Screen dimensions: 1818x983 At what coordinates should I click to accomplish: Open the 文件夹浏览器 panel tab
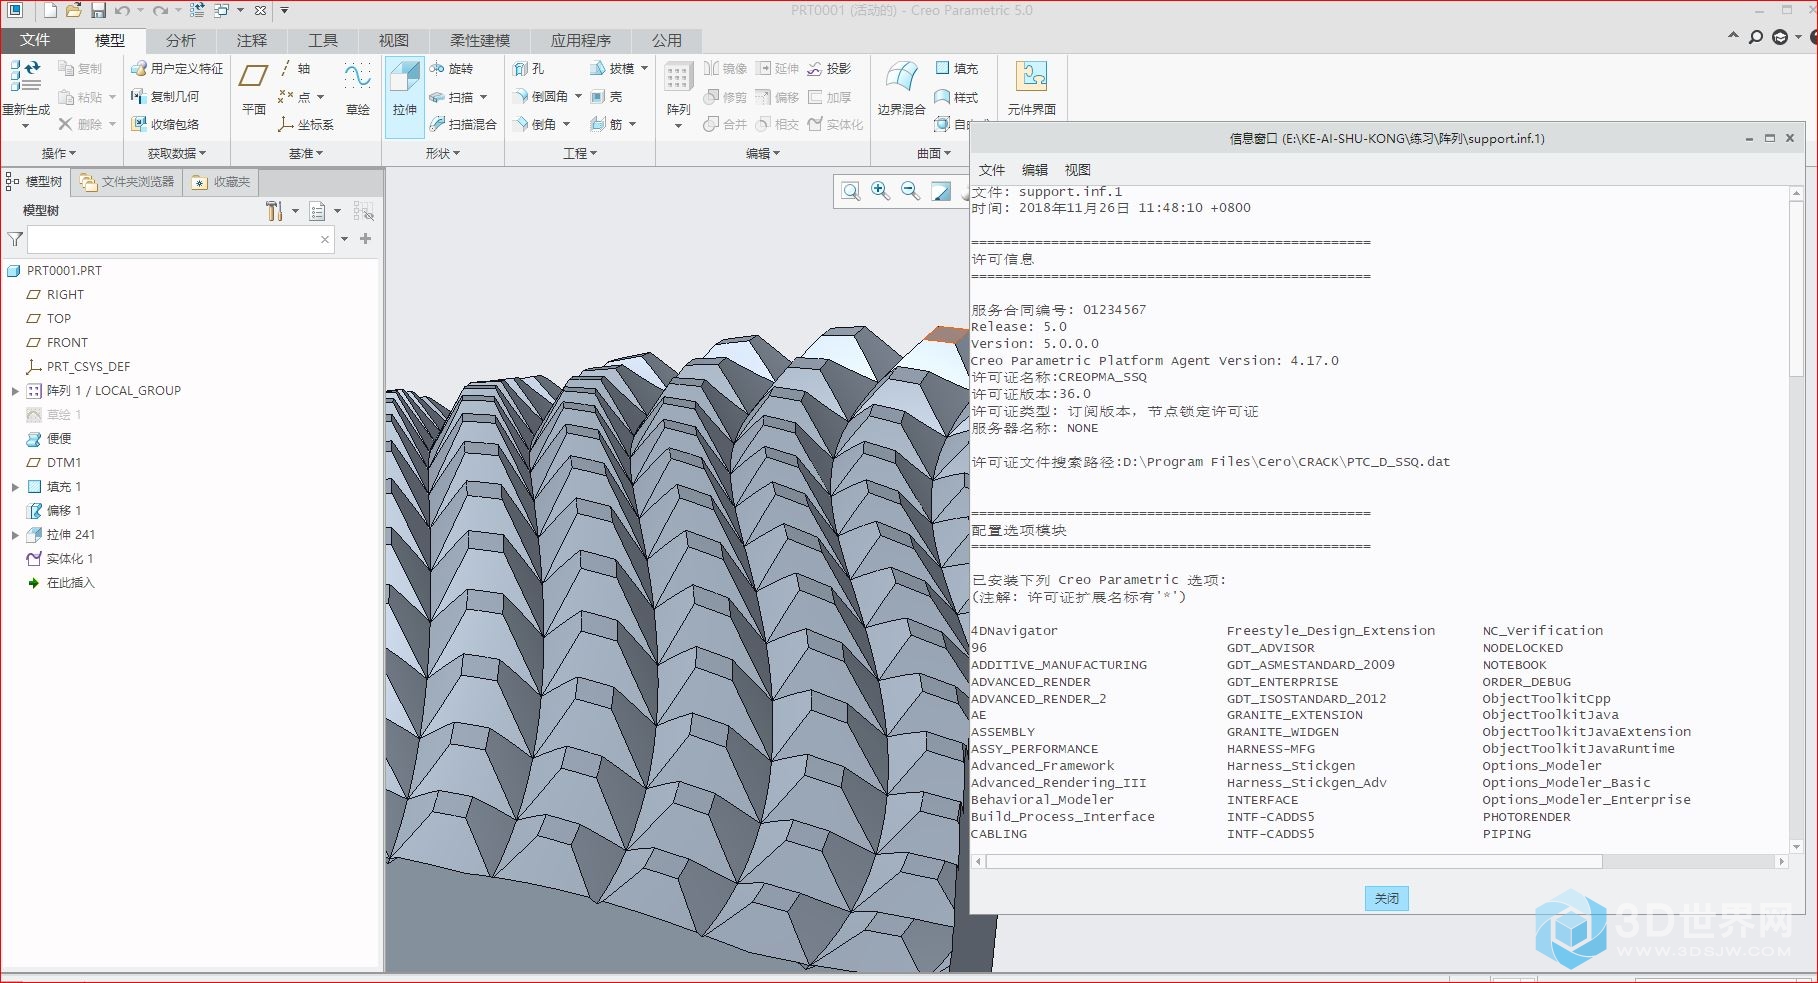point(127,182)
